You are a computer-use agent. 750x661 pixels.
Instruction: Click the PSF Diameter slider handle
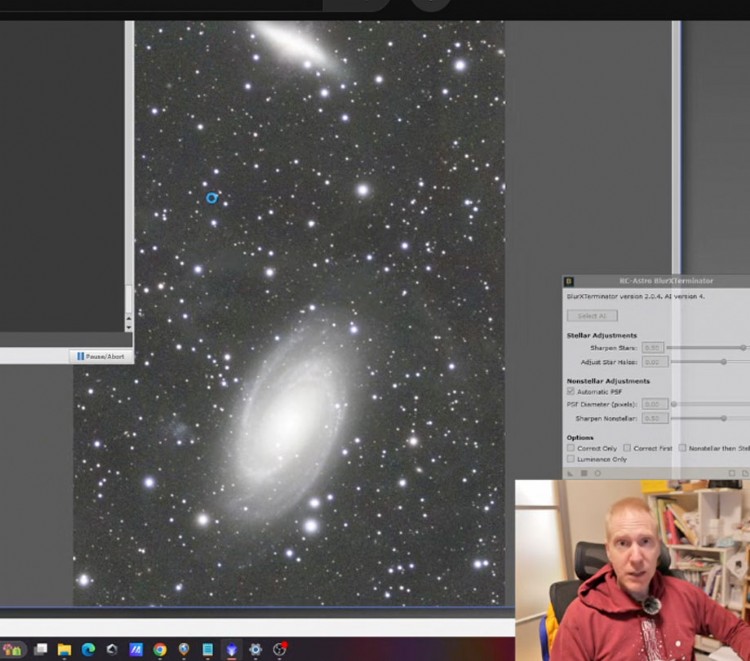(674, 404)
